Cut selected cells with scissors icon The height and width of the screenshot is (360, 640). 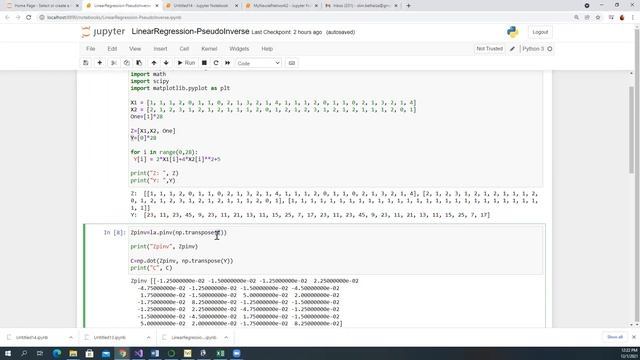pyautogui.click(x=114, y=63)
